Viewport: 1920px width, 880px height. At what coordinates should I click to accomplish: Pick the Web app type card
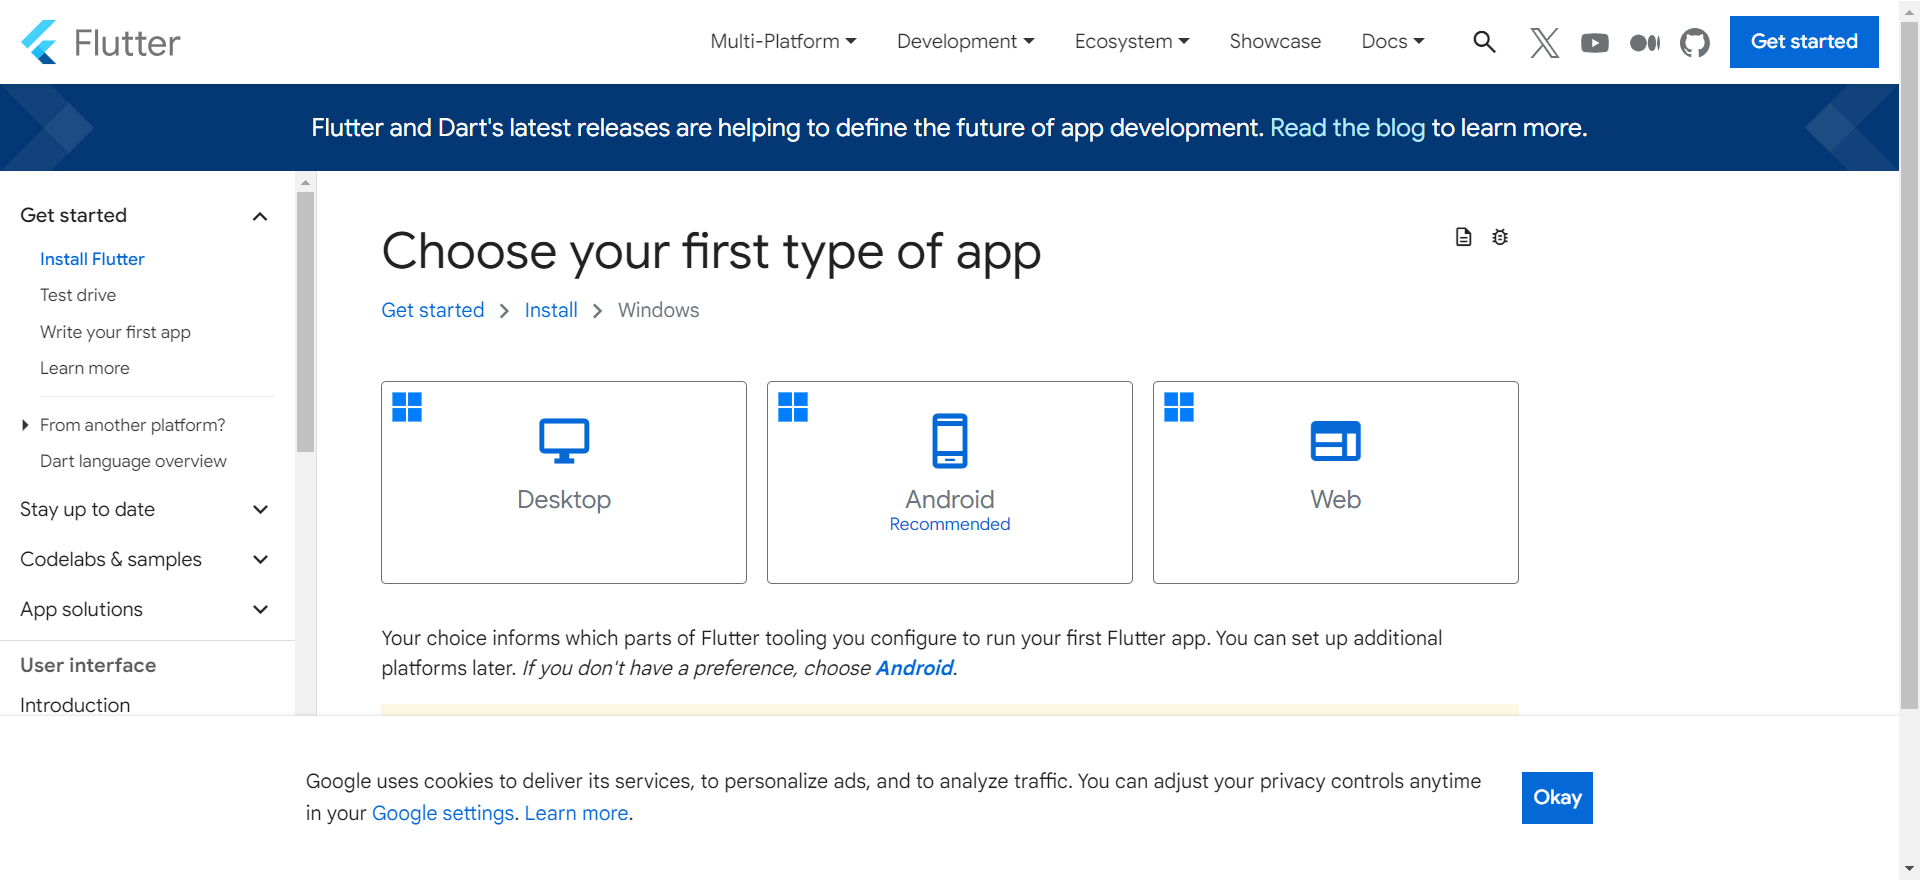click(1335, 482)
